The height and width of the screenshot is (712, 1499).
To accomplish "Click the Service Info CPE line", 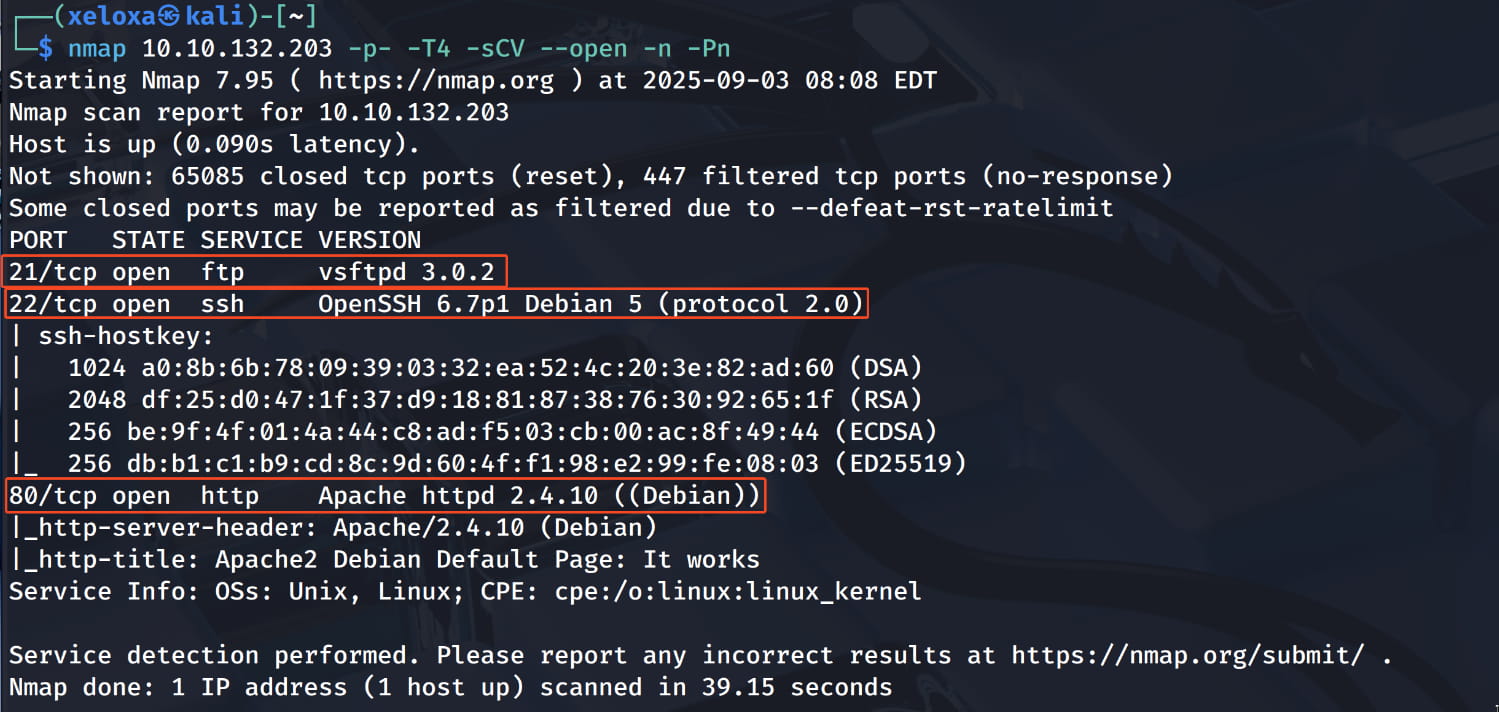I will [x=465, y=591].
